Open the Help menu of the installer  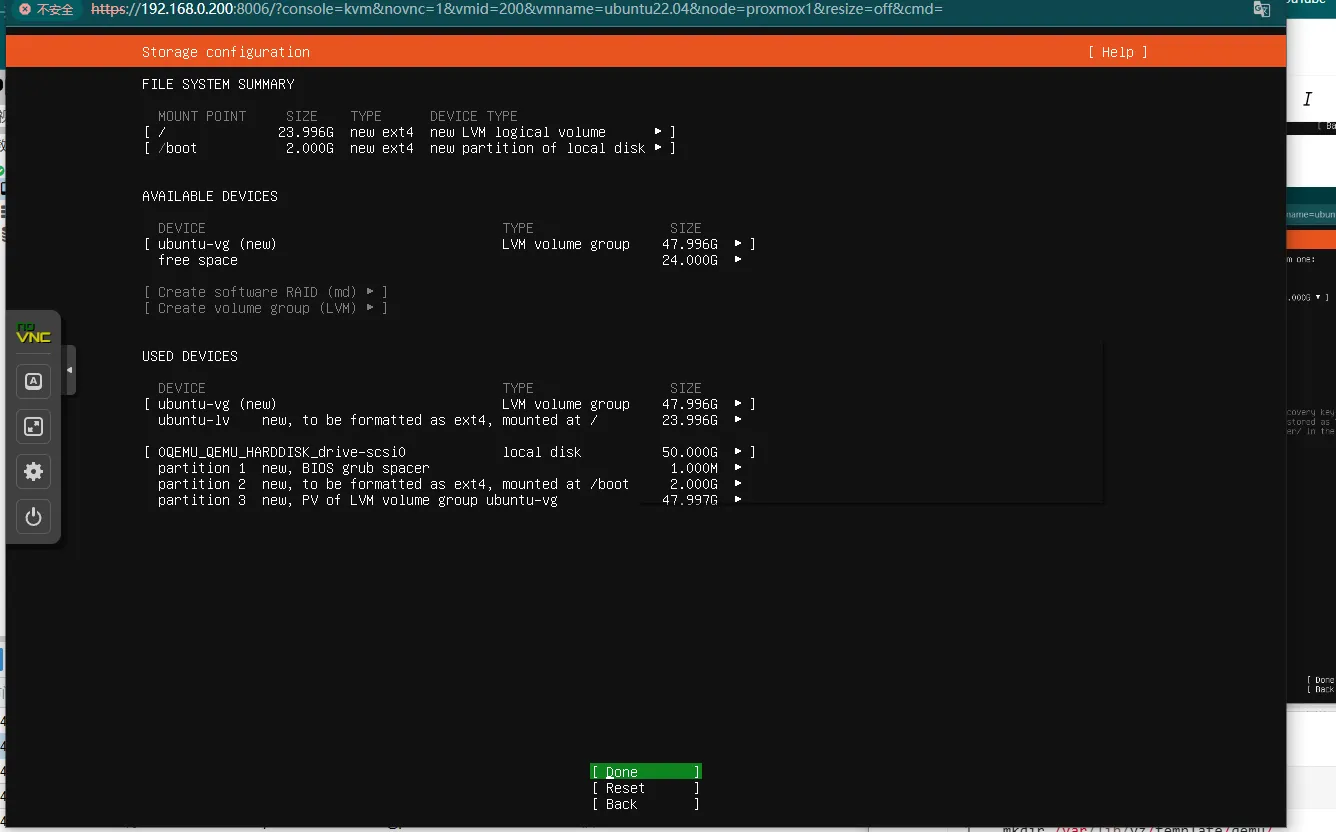(1117, 52)
